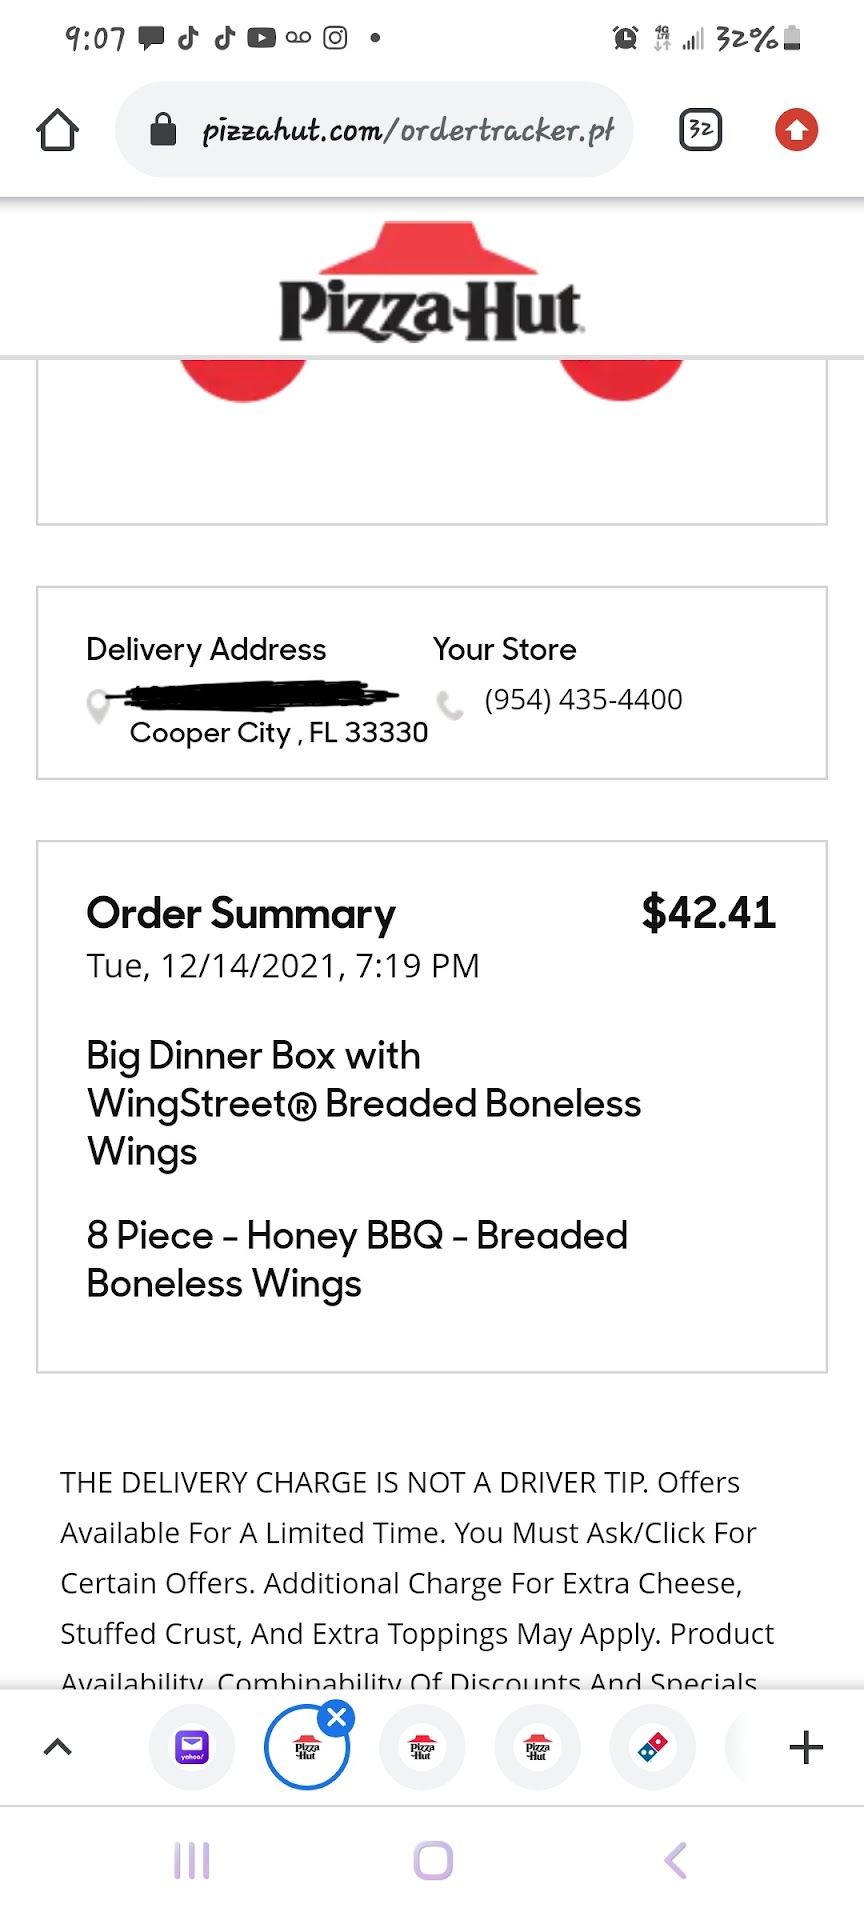The height and width of the screenshot is (1920, 864).
Task: Expand the tab strip with up chevron
Action: (x=58, y=1747)
